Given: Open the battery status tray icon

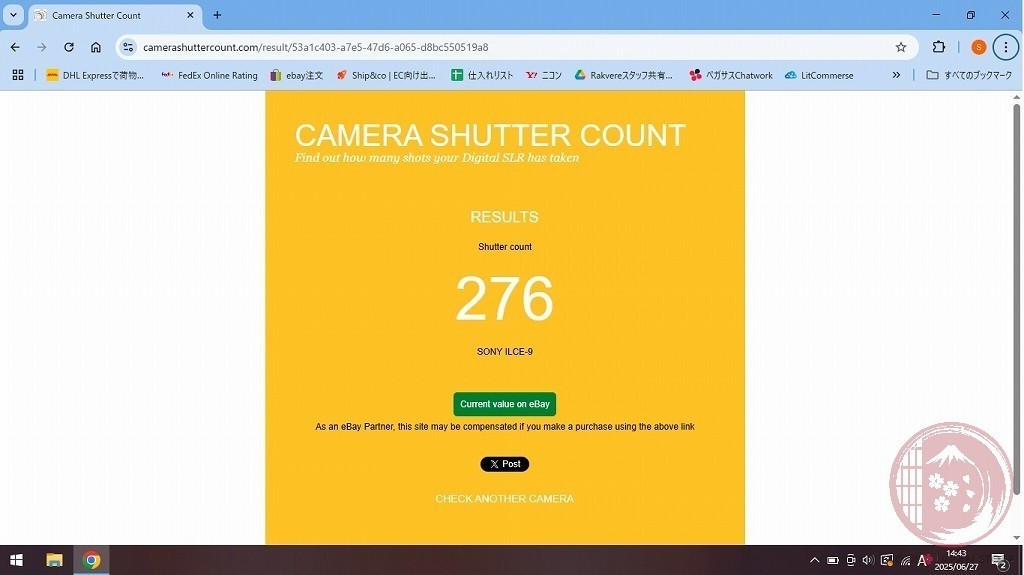Looking at the screenshot, I should pos(833,560).
